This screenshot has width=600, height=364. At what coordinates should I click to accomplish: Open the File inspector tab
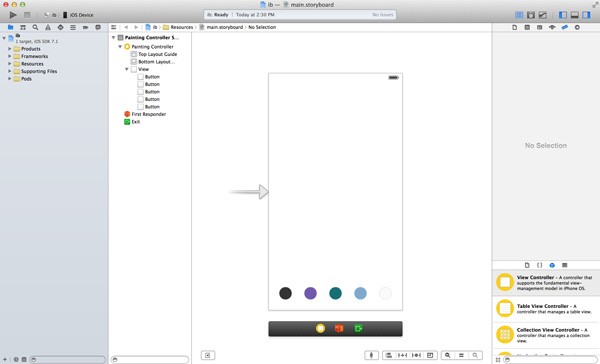(515, 28)
